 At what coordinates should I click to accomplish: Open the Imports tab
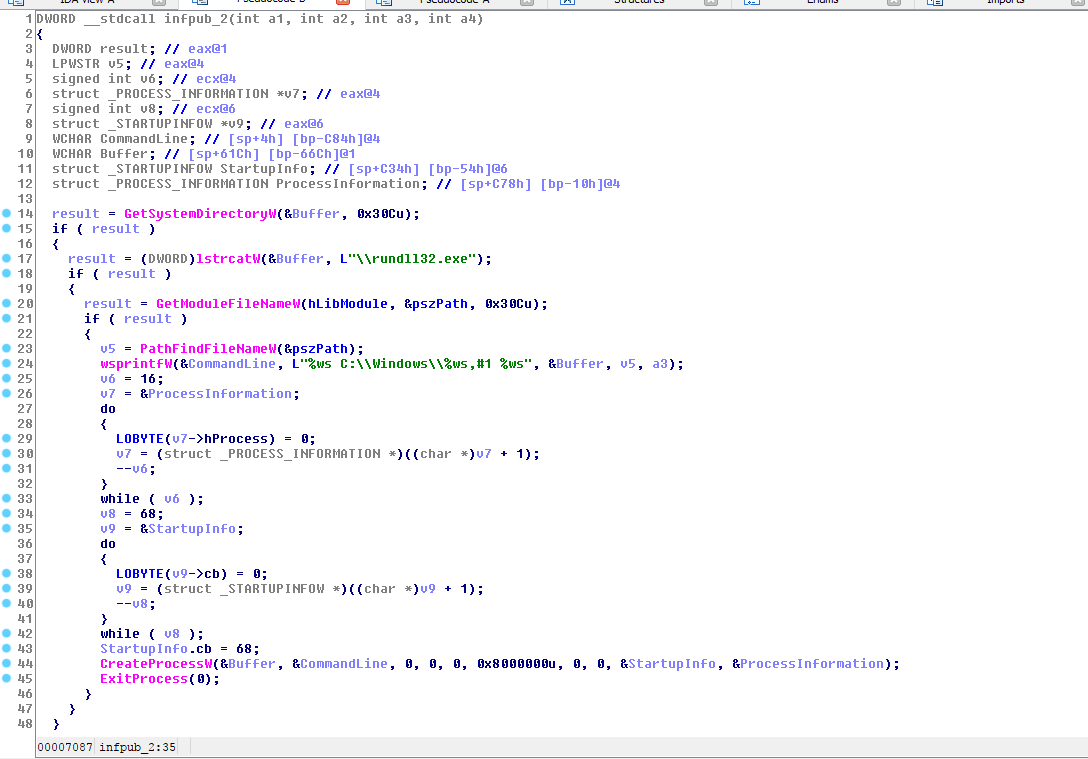click(x=1004, y=3)
